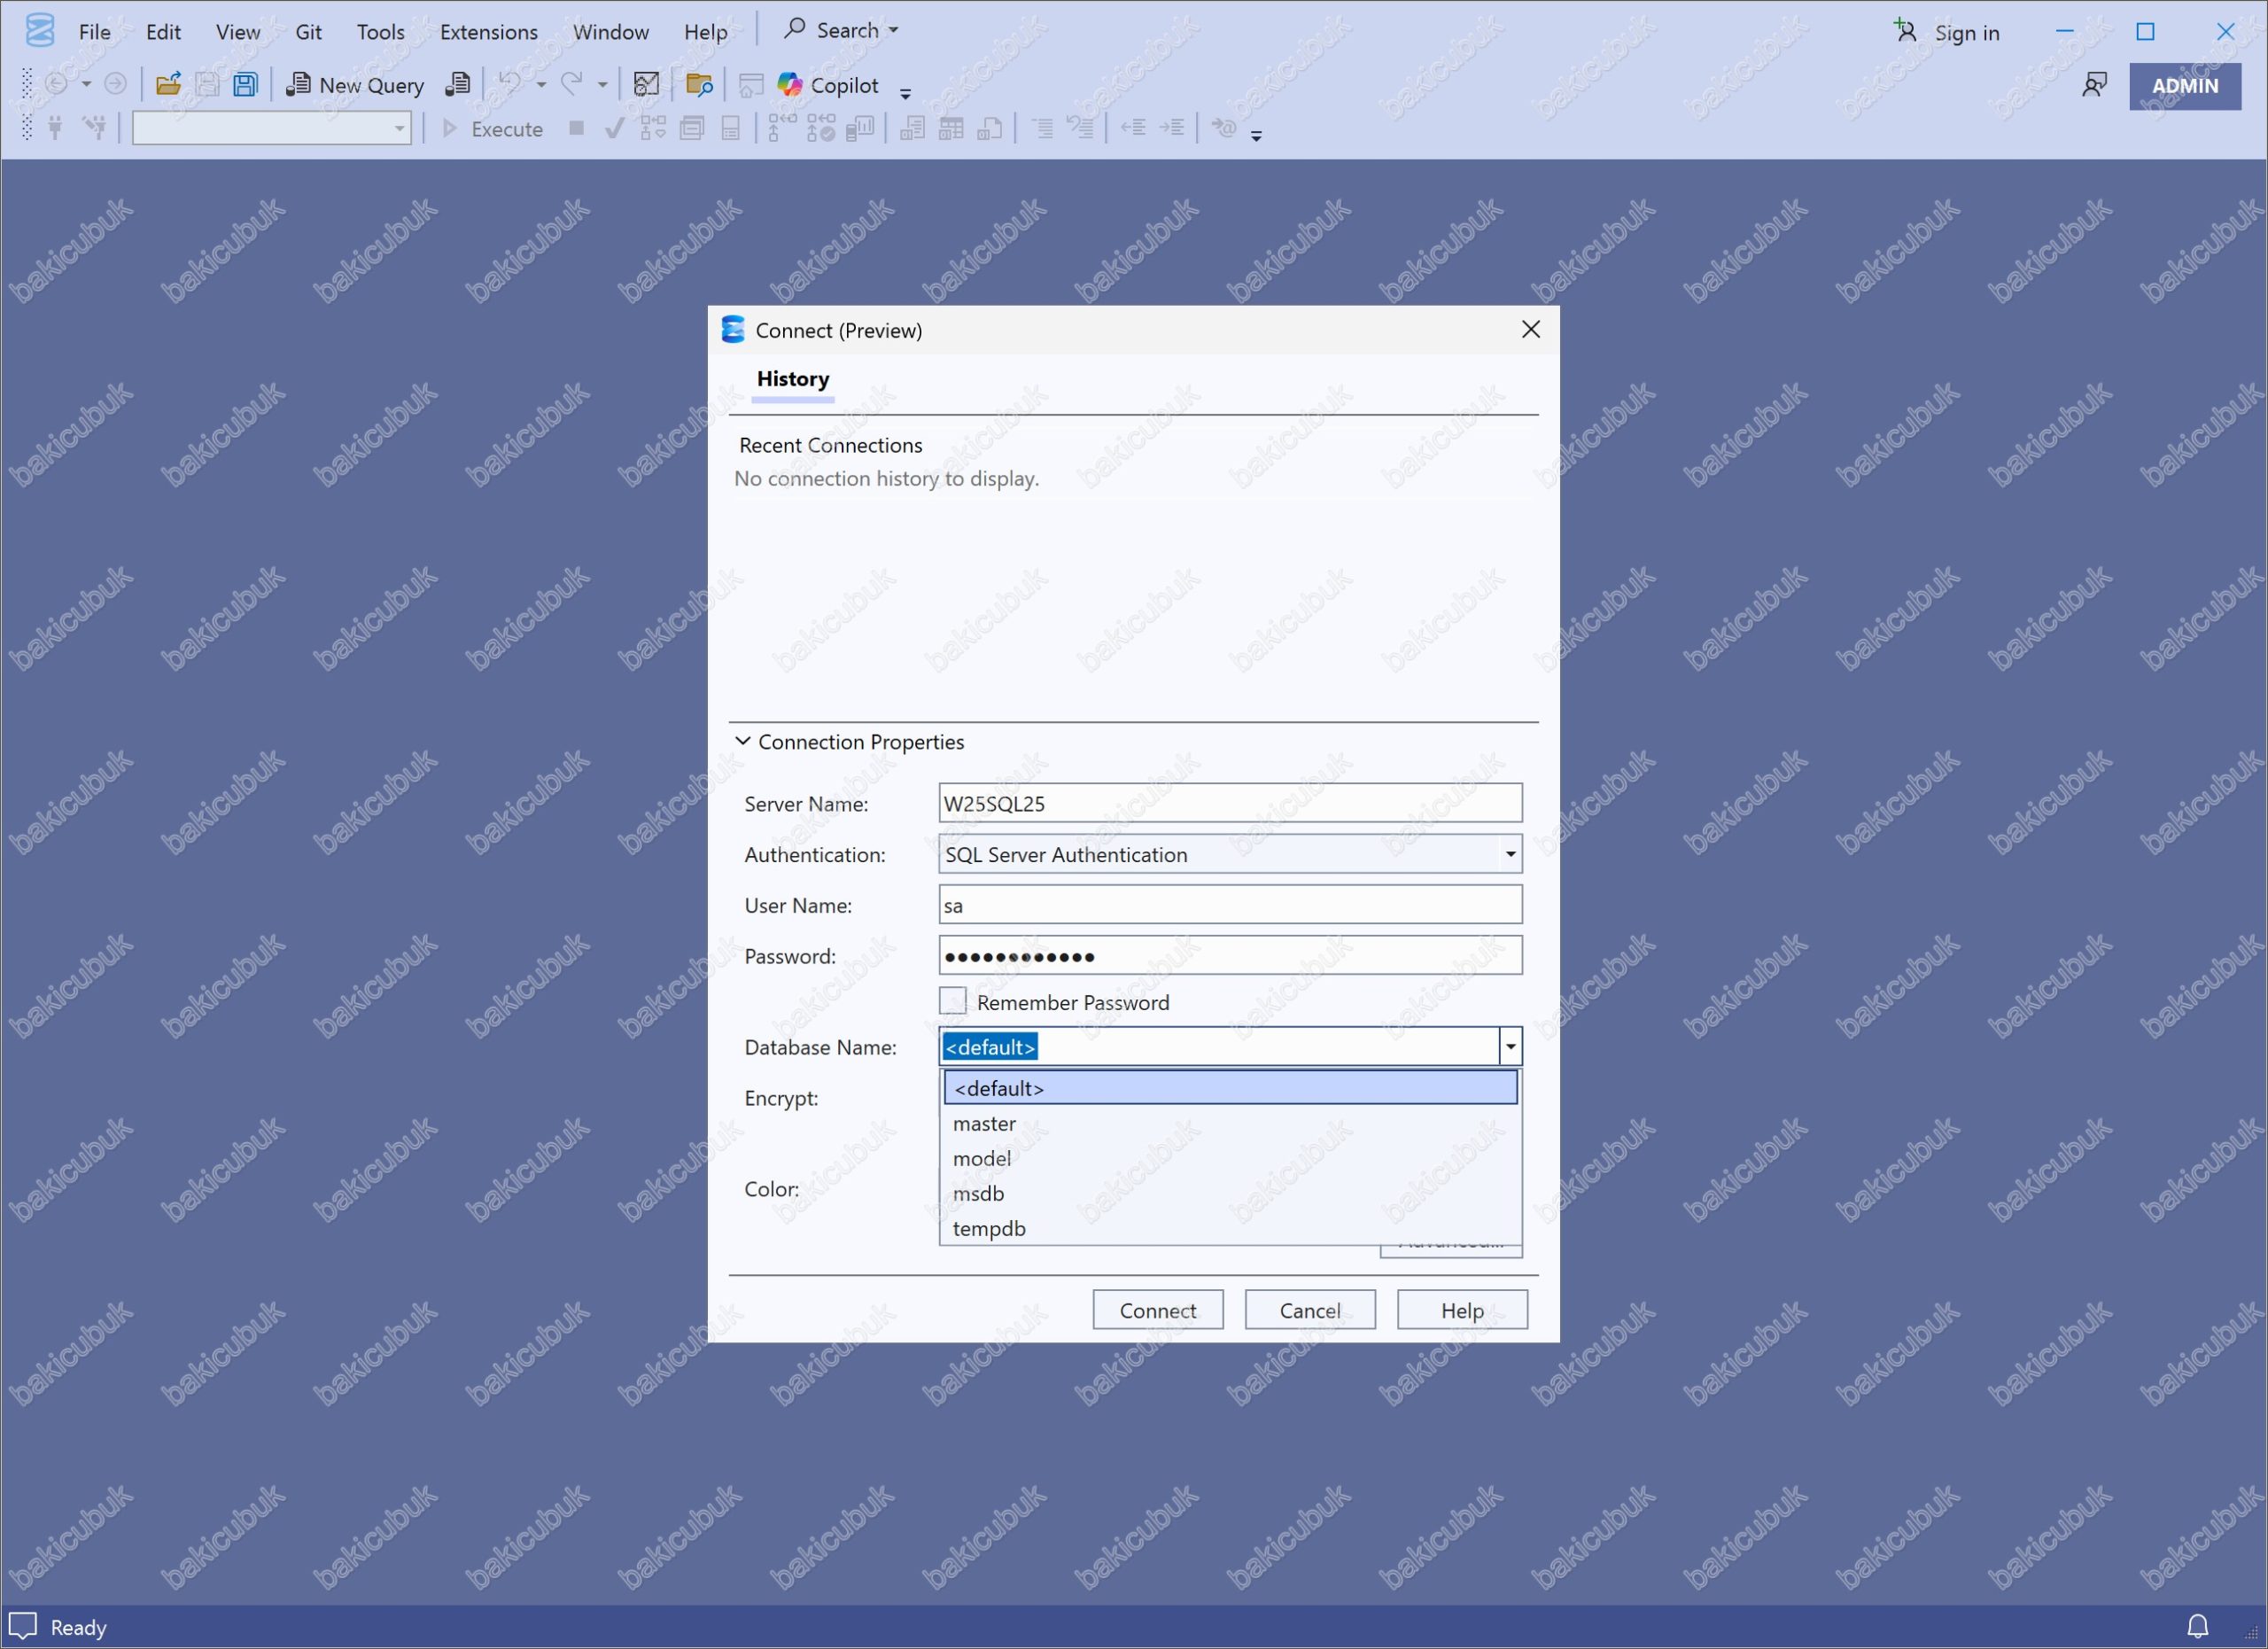
Task: Start a New Query from toolbar
Action: coord(355,85)
